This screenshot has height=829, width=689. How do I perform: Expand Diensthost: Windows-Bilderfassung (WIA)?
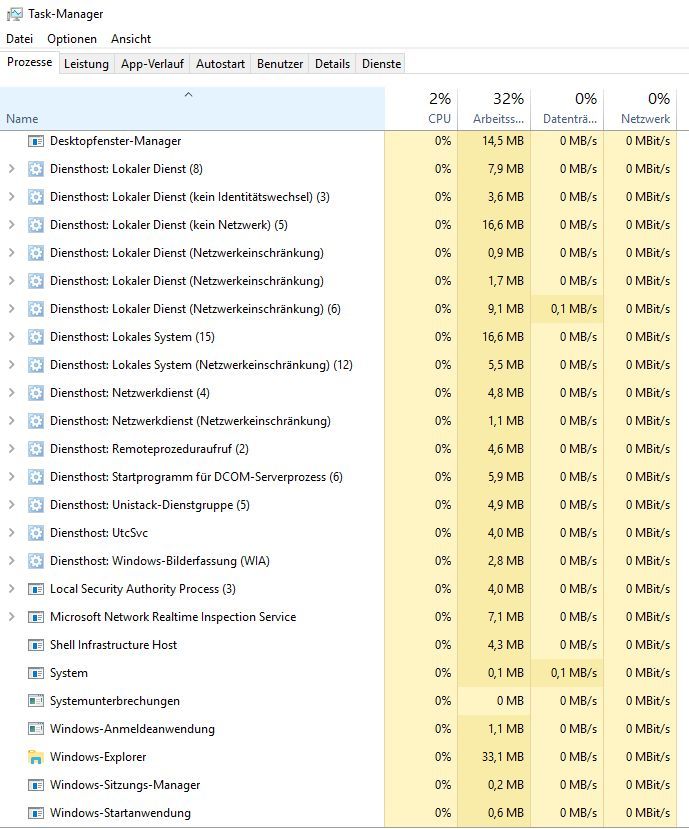(x=11, y=561)
